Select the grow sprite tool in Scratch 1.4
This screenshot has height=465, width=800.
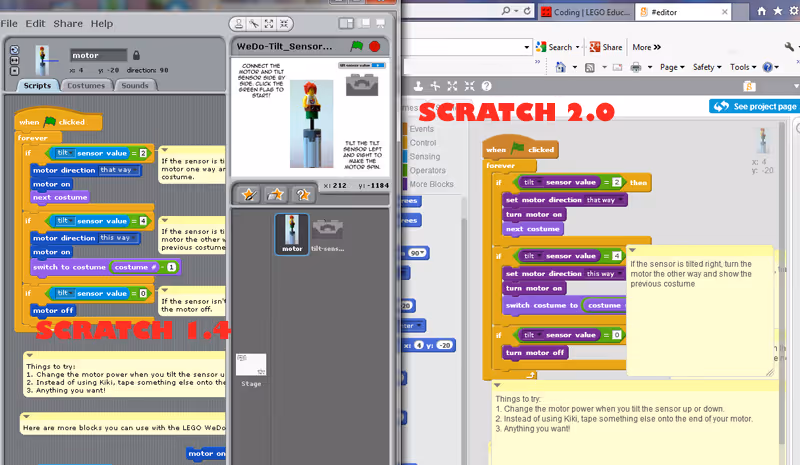tap(269, 23)
